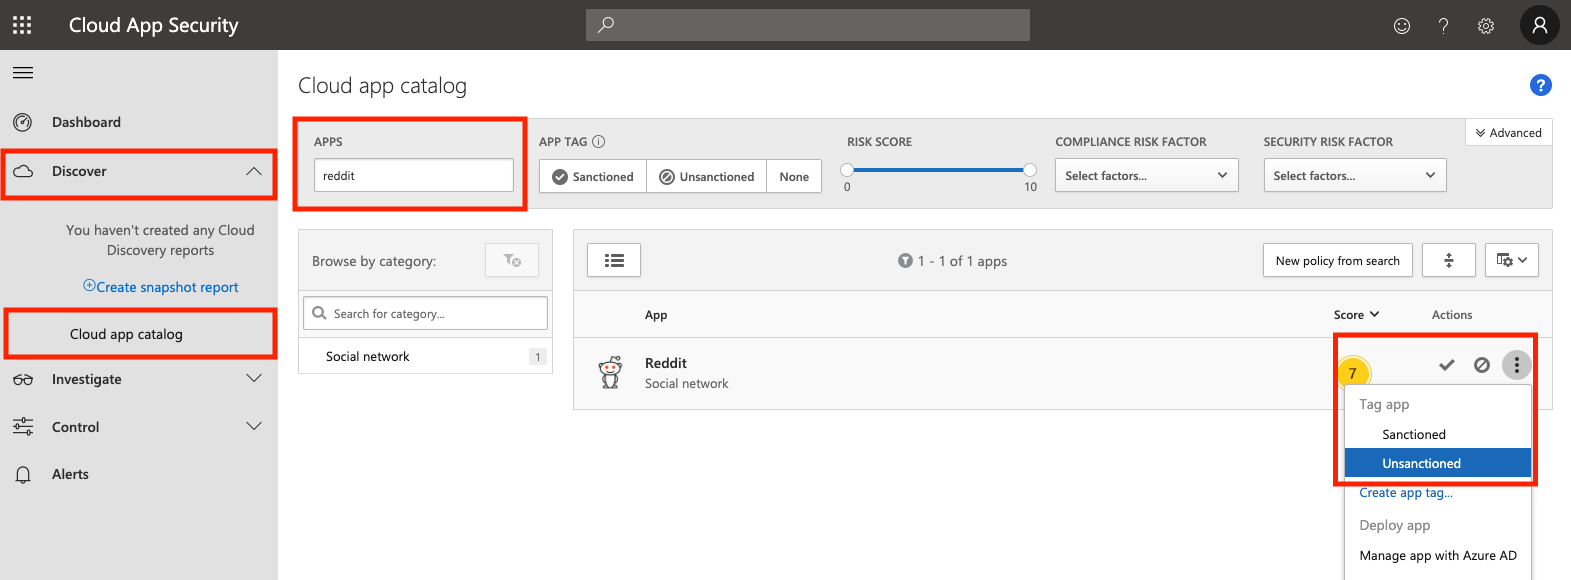
Task: Toggle the Sanctioned app tag filter
Action: click(593, 177)
